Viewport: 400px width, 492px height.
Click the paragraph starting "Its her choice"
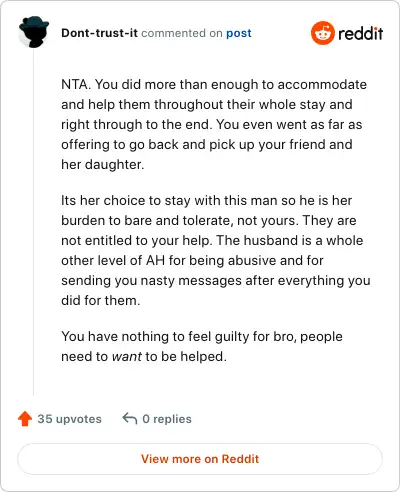click(216, 250)
